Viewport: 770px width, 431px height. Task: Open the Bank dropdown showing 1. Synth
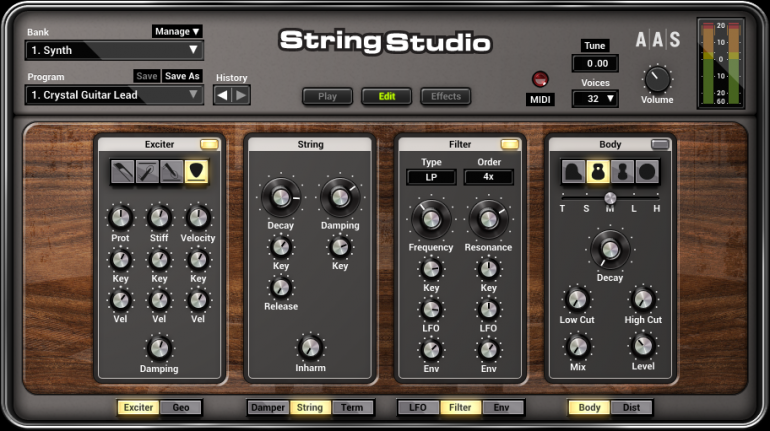point(114,51)
